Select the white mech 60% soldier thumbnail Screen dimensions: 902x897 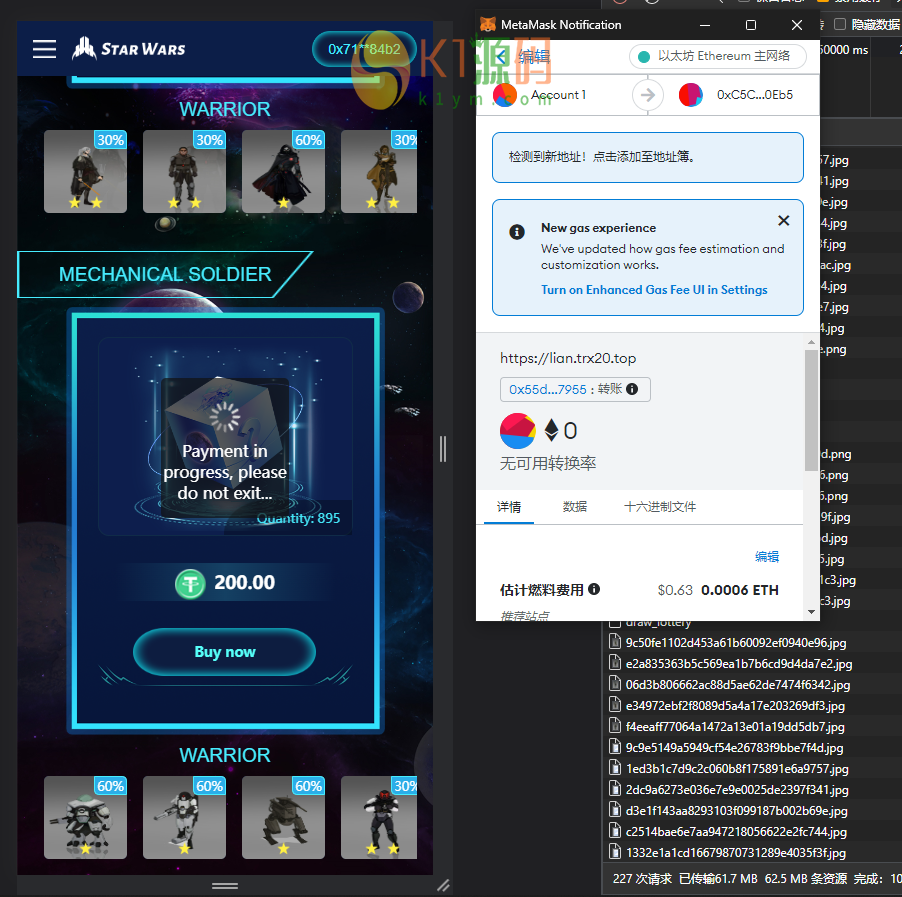(x=85, y=818)
